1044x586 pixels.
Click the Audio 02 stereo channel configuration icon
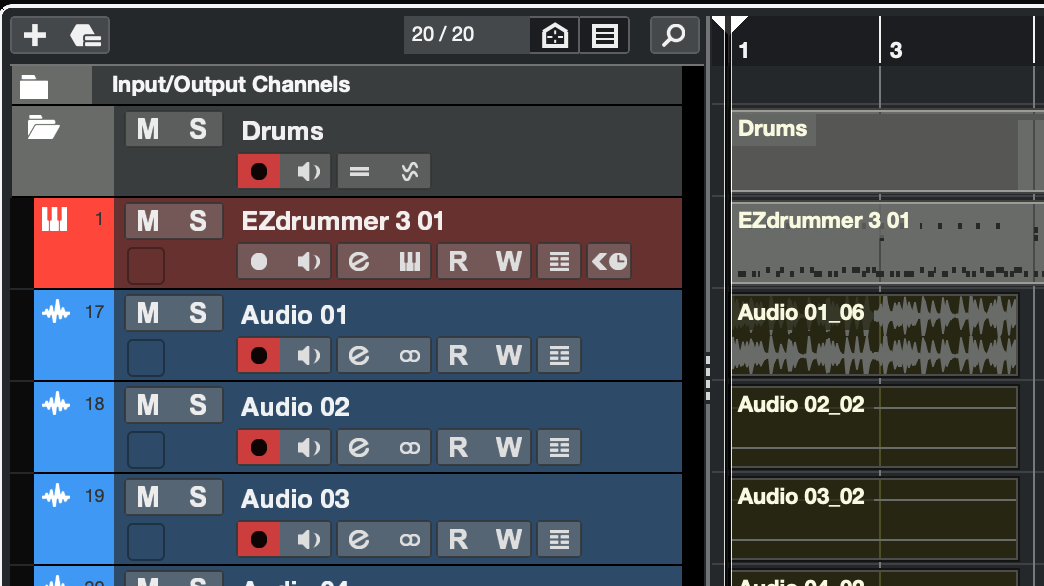pyautogui.click(x=409, y=447)
